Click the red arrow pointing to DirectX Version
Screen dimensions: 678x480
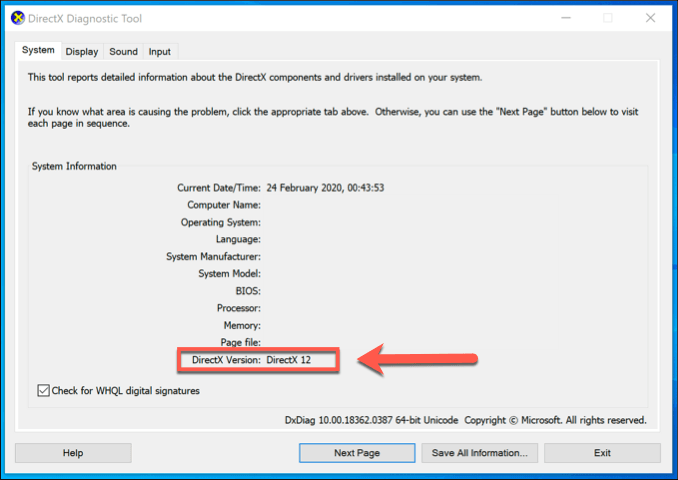pyautogui.click(x=417, y=359)
